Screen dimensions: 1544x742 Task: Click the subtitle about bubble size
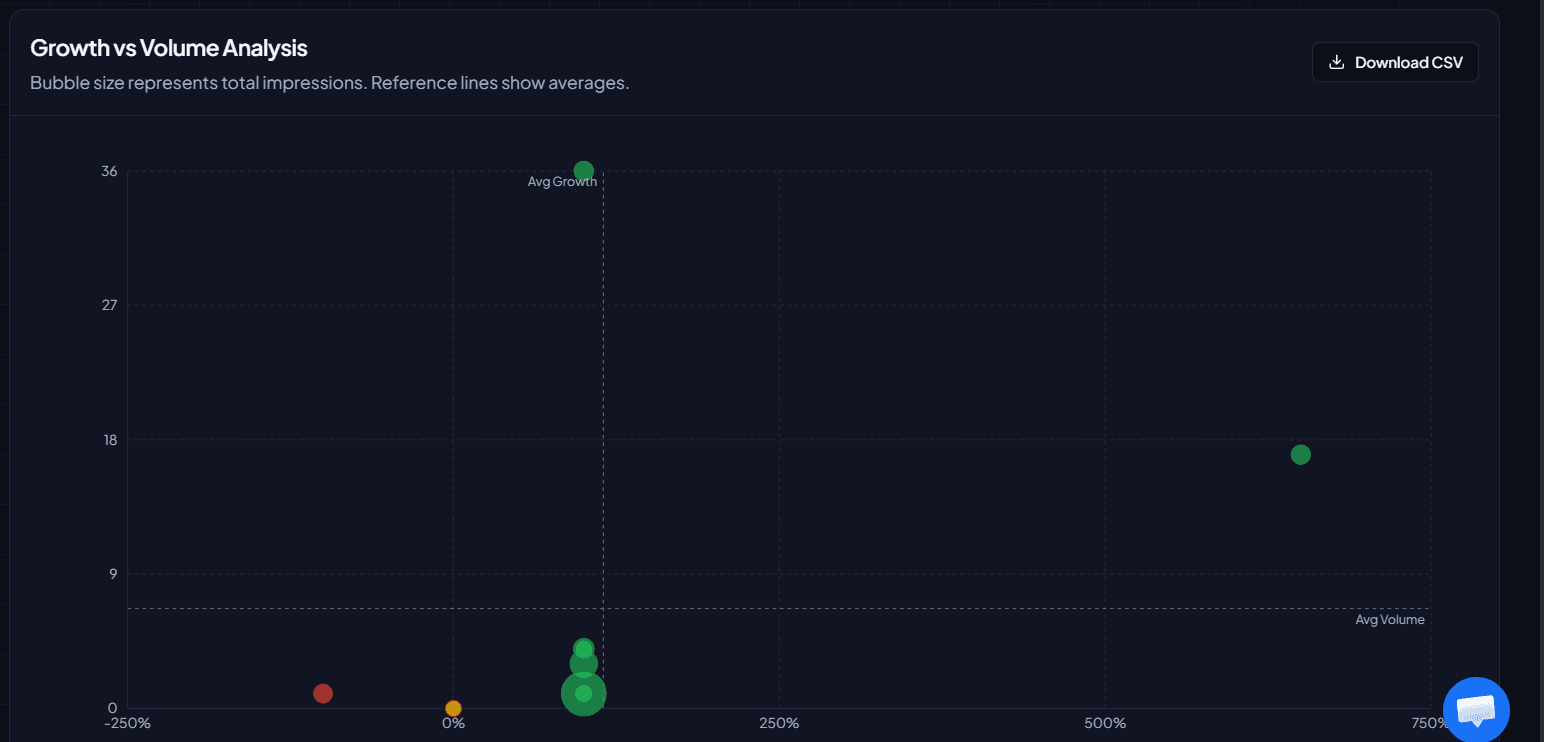(x=329, y=83)
